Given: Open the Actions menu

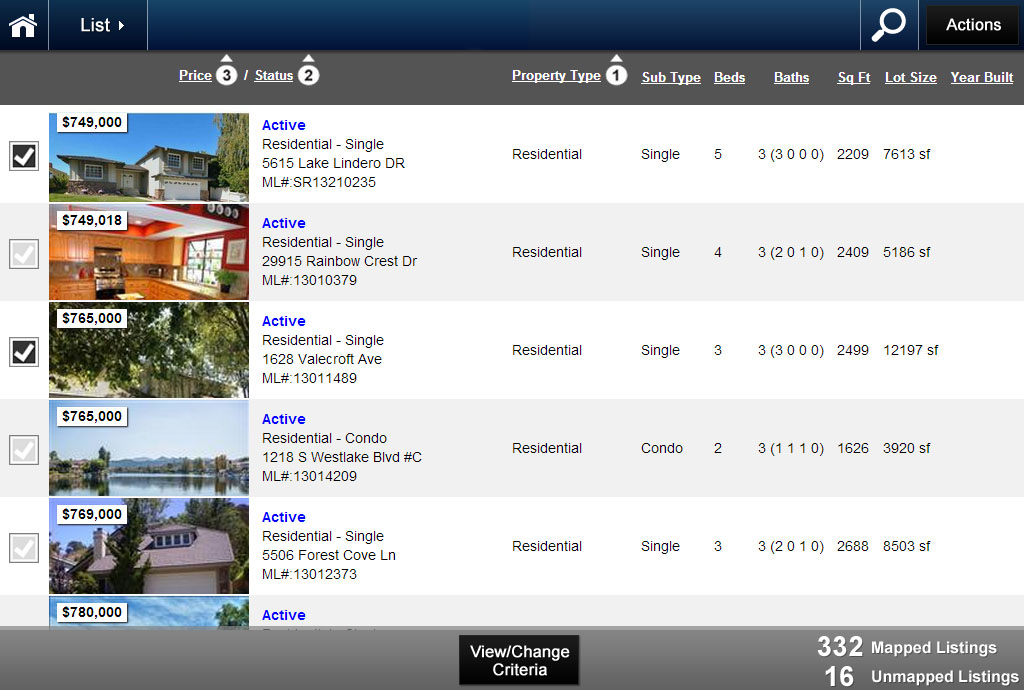Looking at the screenshot, I should pos(972,25).
